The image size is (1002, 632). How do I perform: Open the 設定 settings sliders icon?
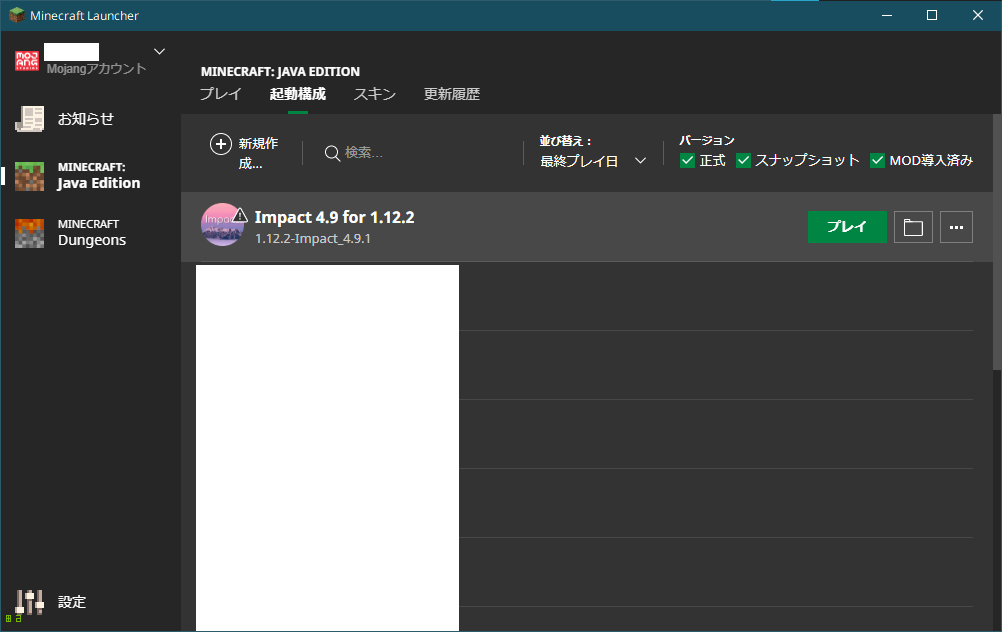pyautogui.click(x=29, y=602)
